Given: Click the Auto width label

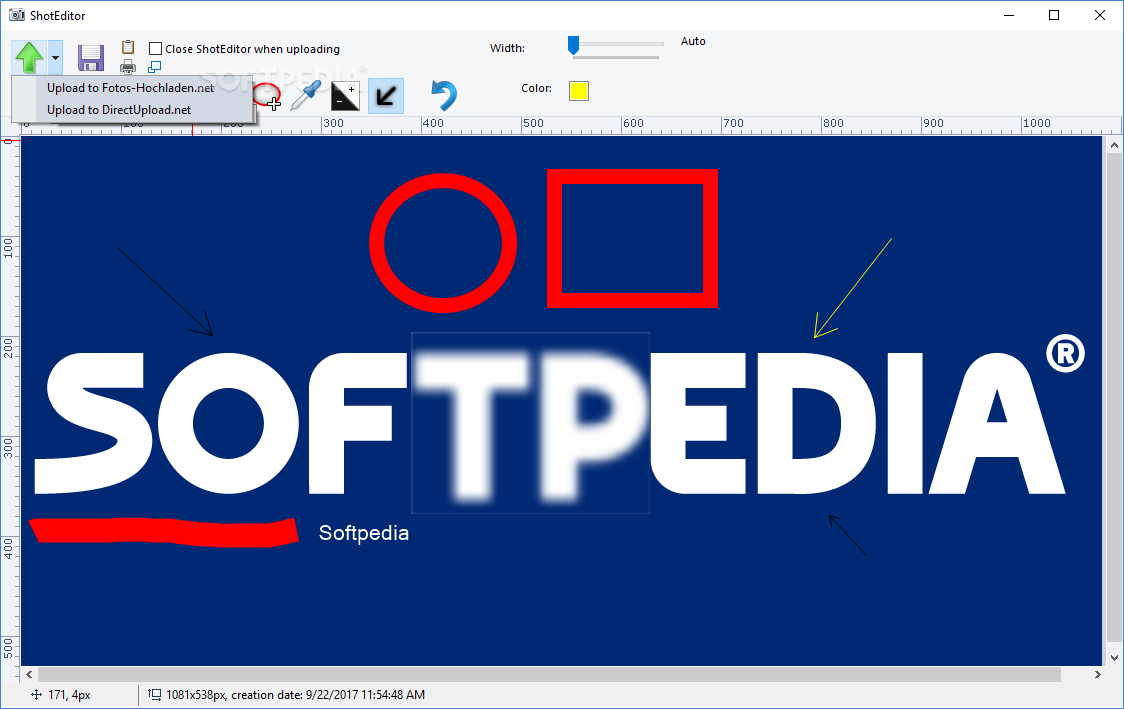Looking at the screenshot, I should tap(693, 42).
